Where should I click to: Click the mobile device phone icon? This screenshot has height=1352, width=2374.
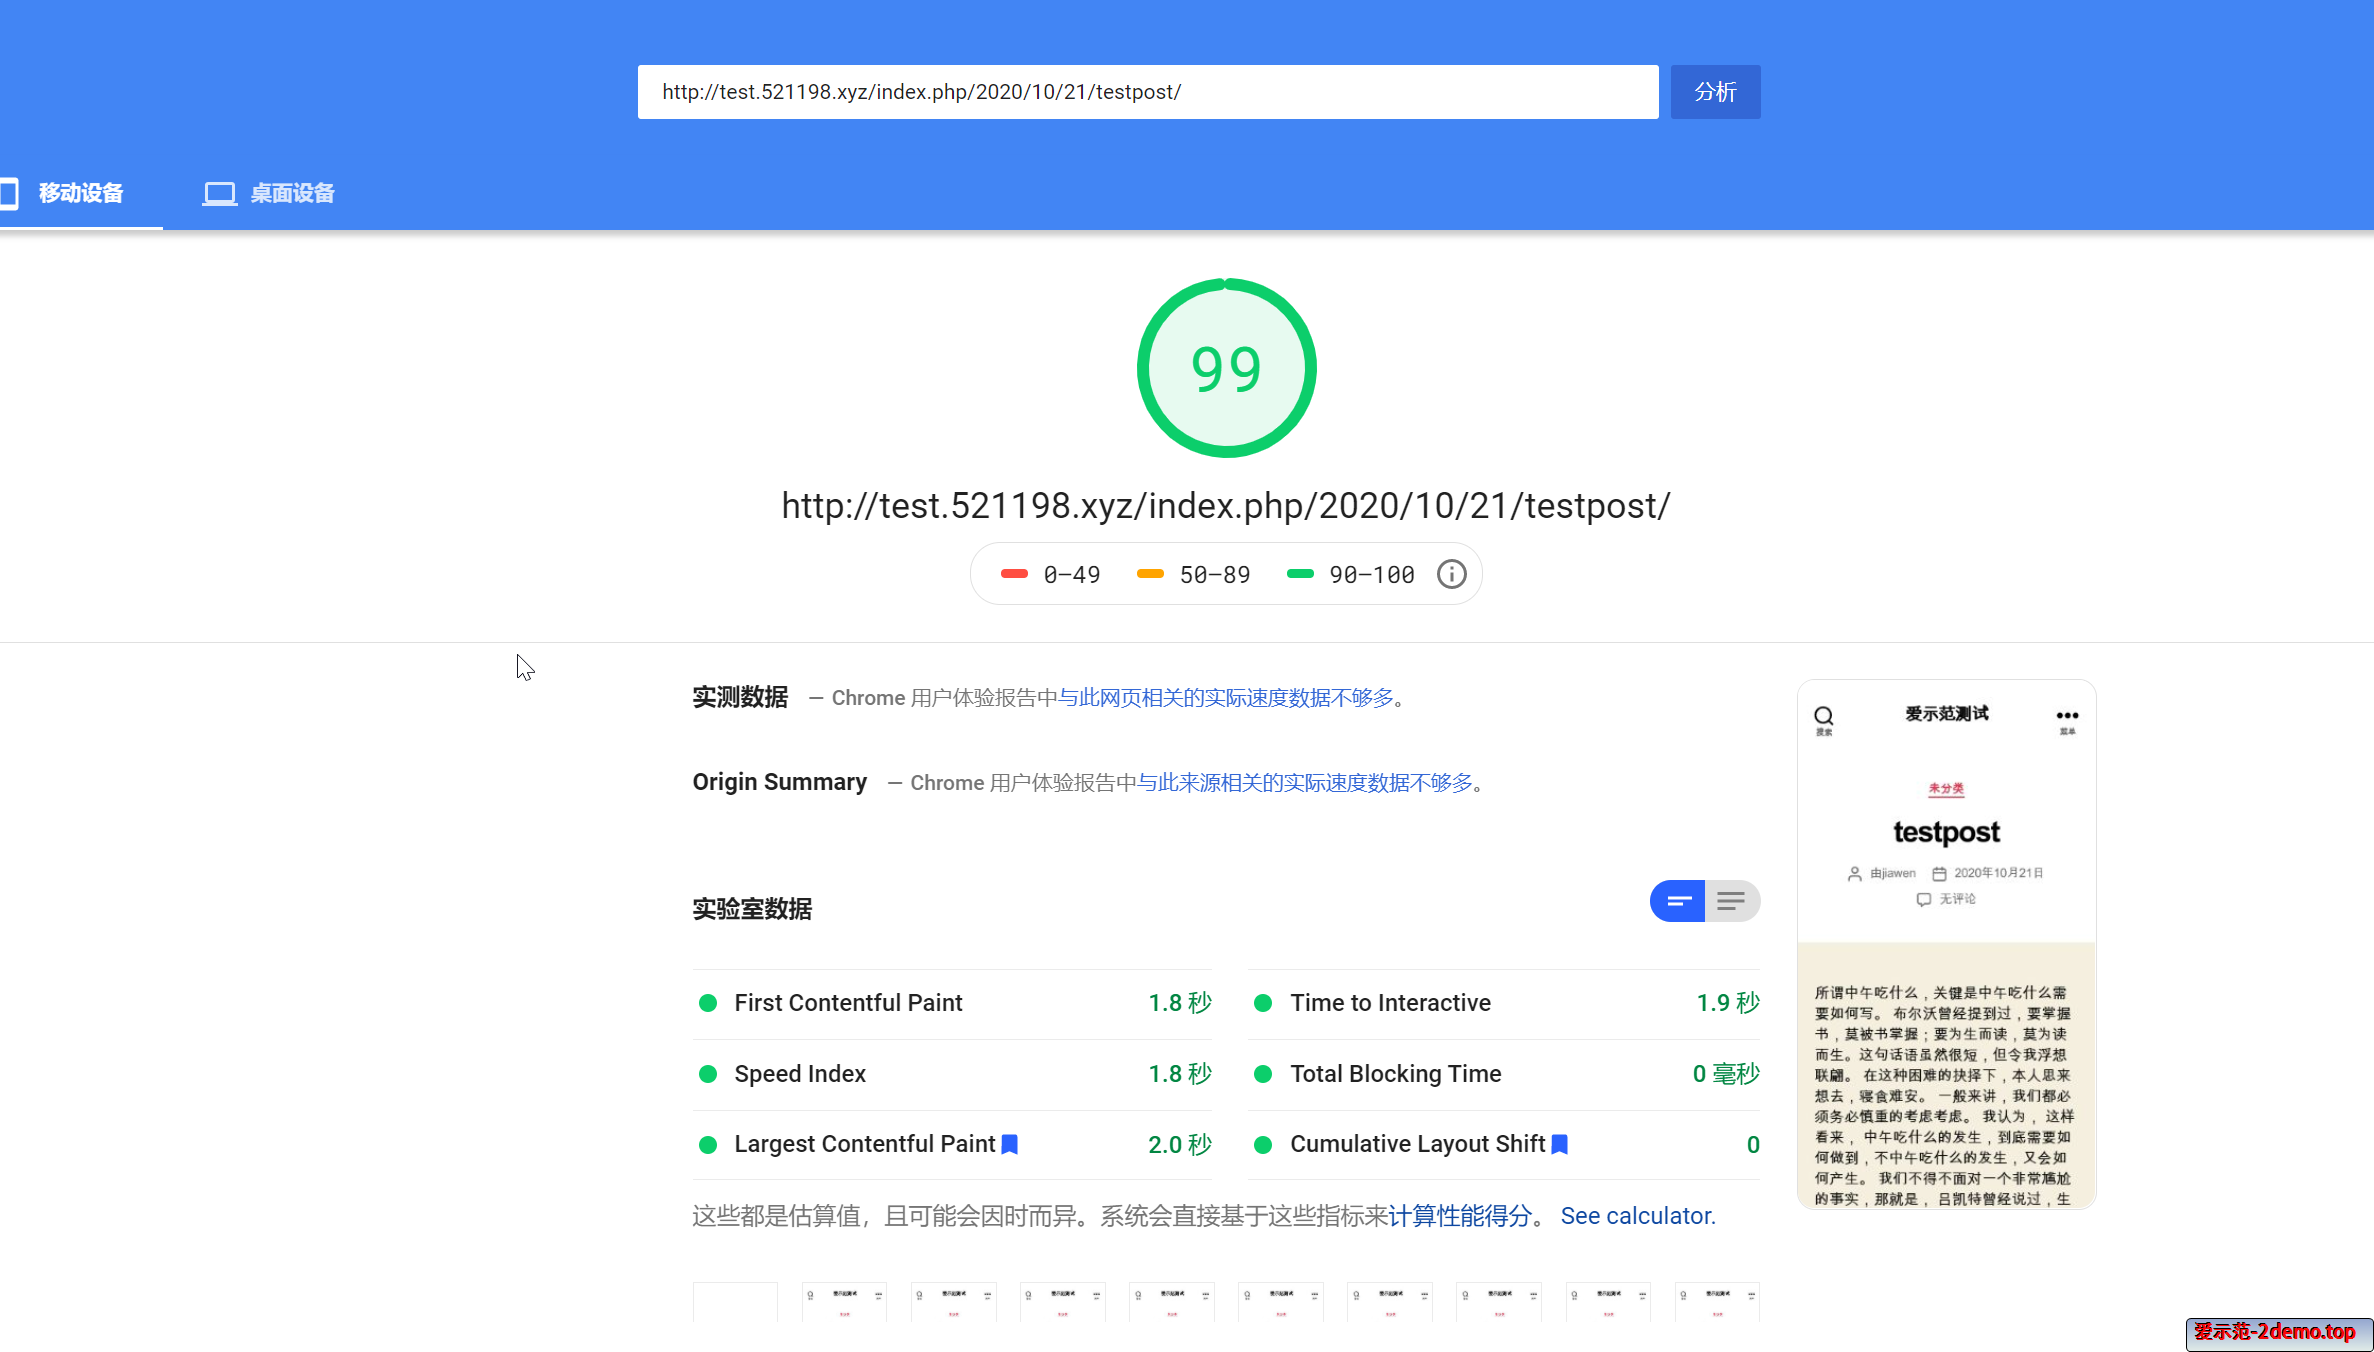(10, 193)
